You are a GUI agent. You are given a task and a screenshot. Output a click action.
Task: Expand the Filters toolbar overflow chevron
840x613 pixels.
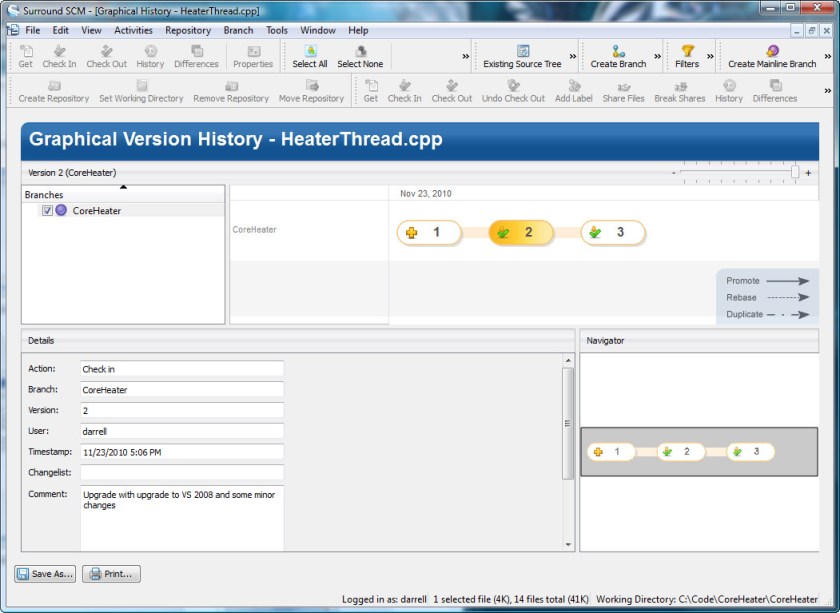[710, 57]
